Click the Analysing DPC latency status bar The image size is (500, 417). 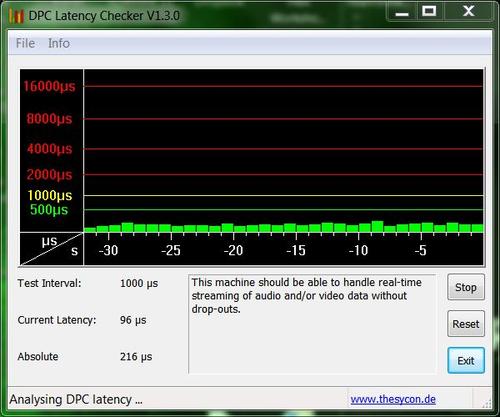coord(76,399)
